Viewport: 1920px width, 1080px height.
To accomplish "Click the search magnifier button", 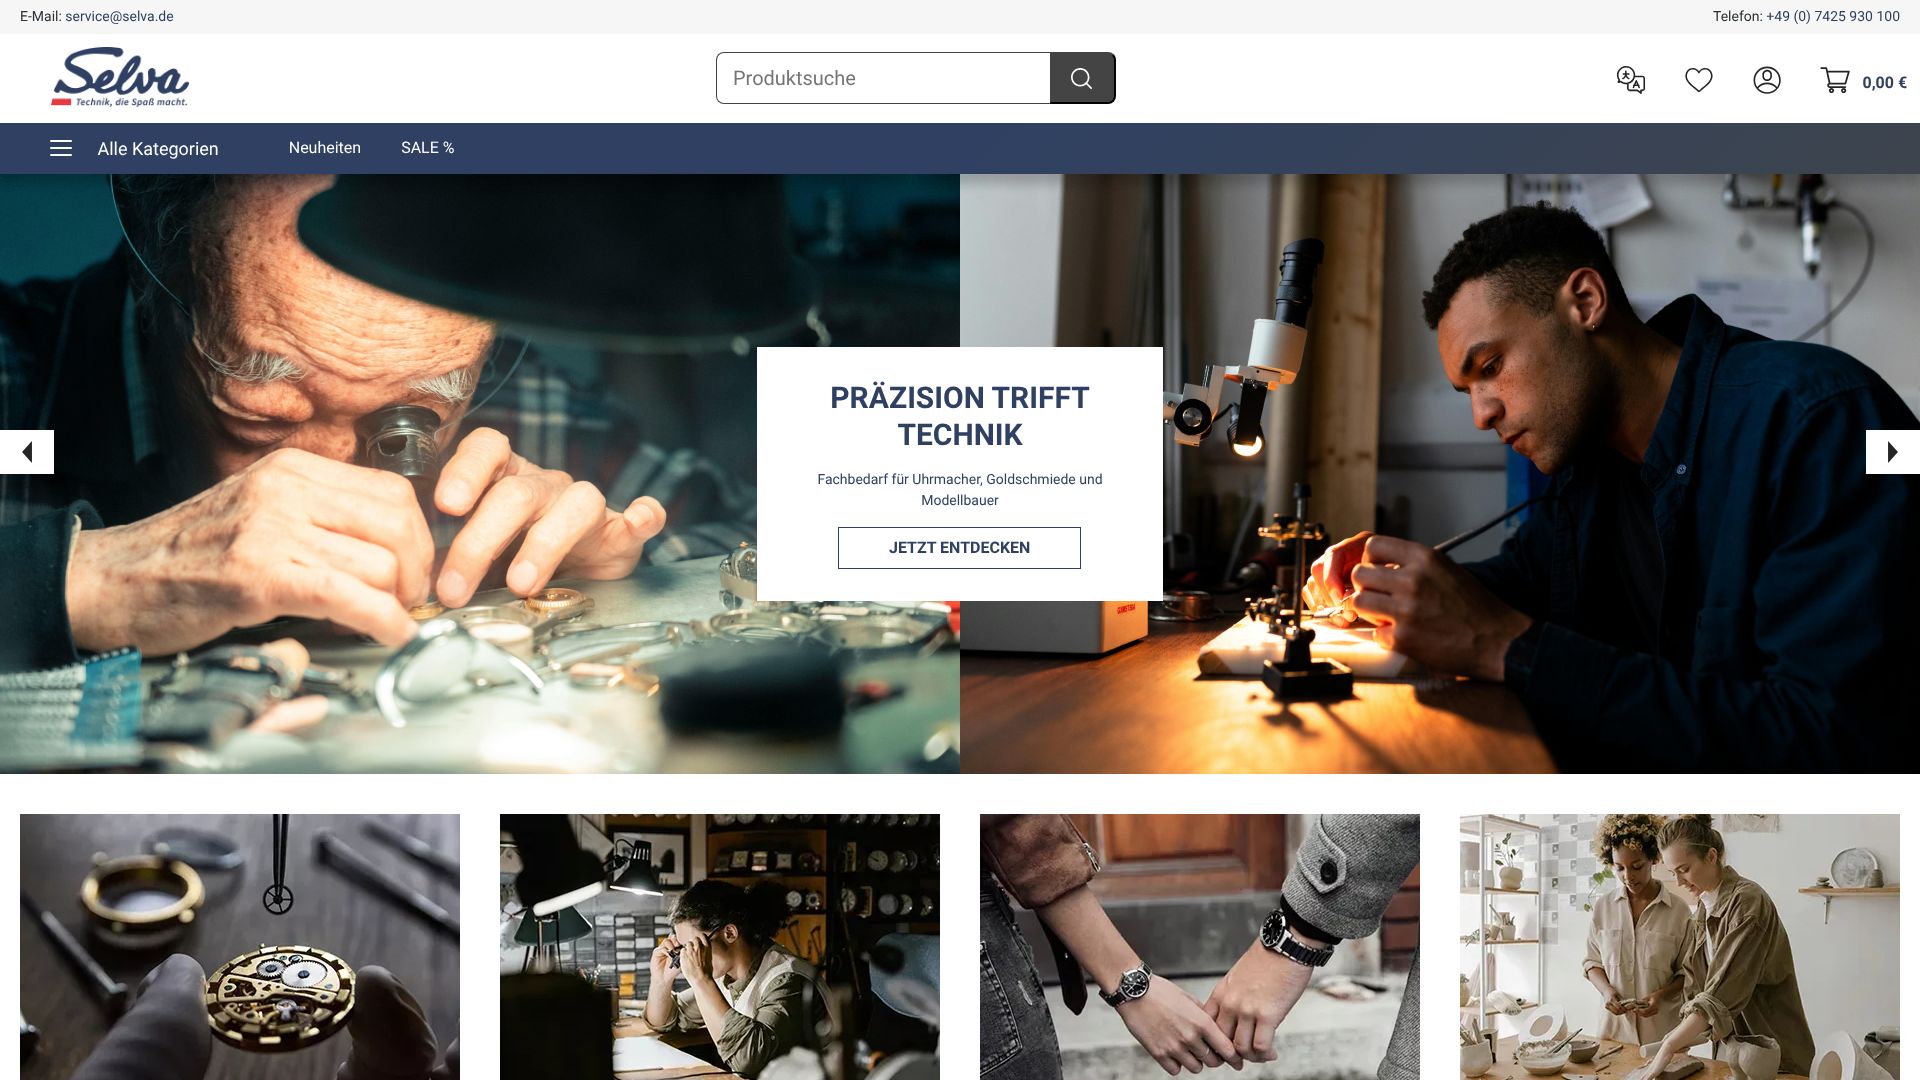I will point(1082,78).
